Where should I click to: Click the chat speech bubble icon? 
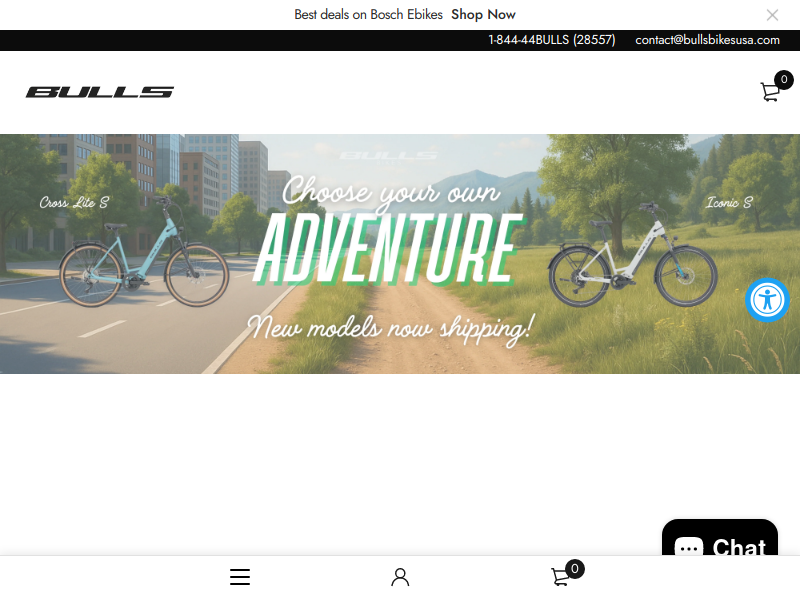[x=689, y=547]
